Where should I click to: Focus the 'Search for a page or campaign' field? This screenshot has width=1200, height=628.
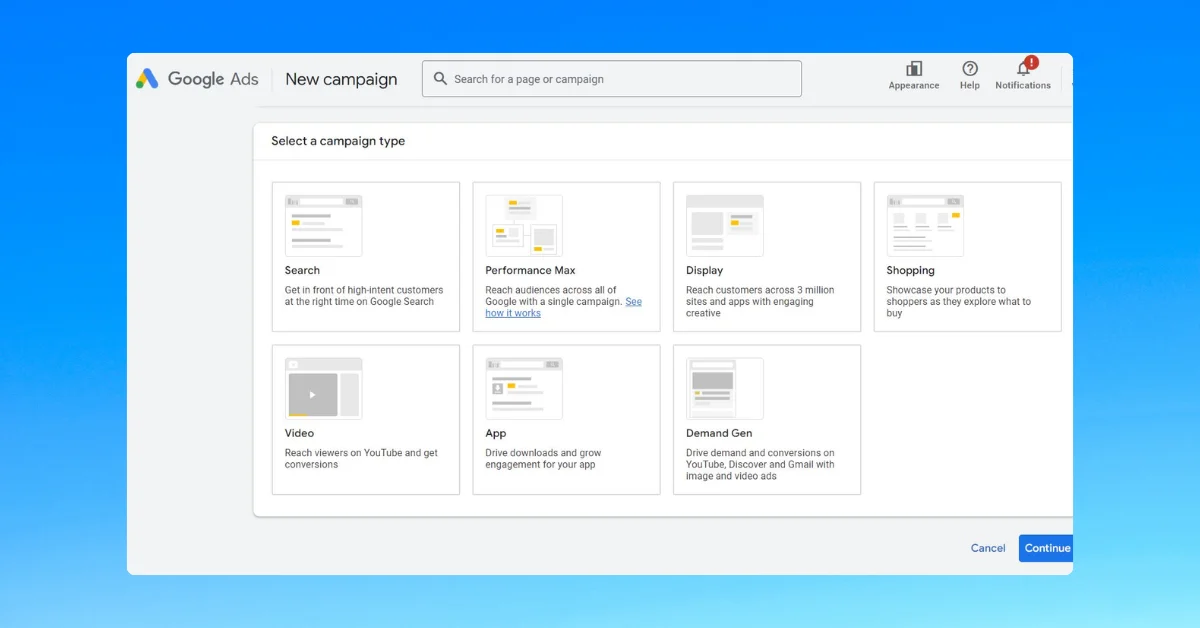[612, 79]
